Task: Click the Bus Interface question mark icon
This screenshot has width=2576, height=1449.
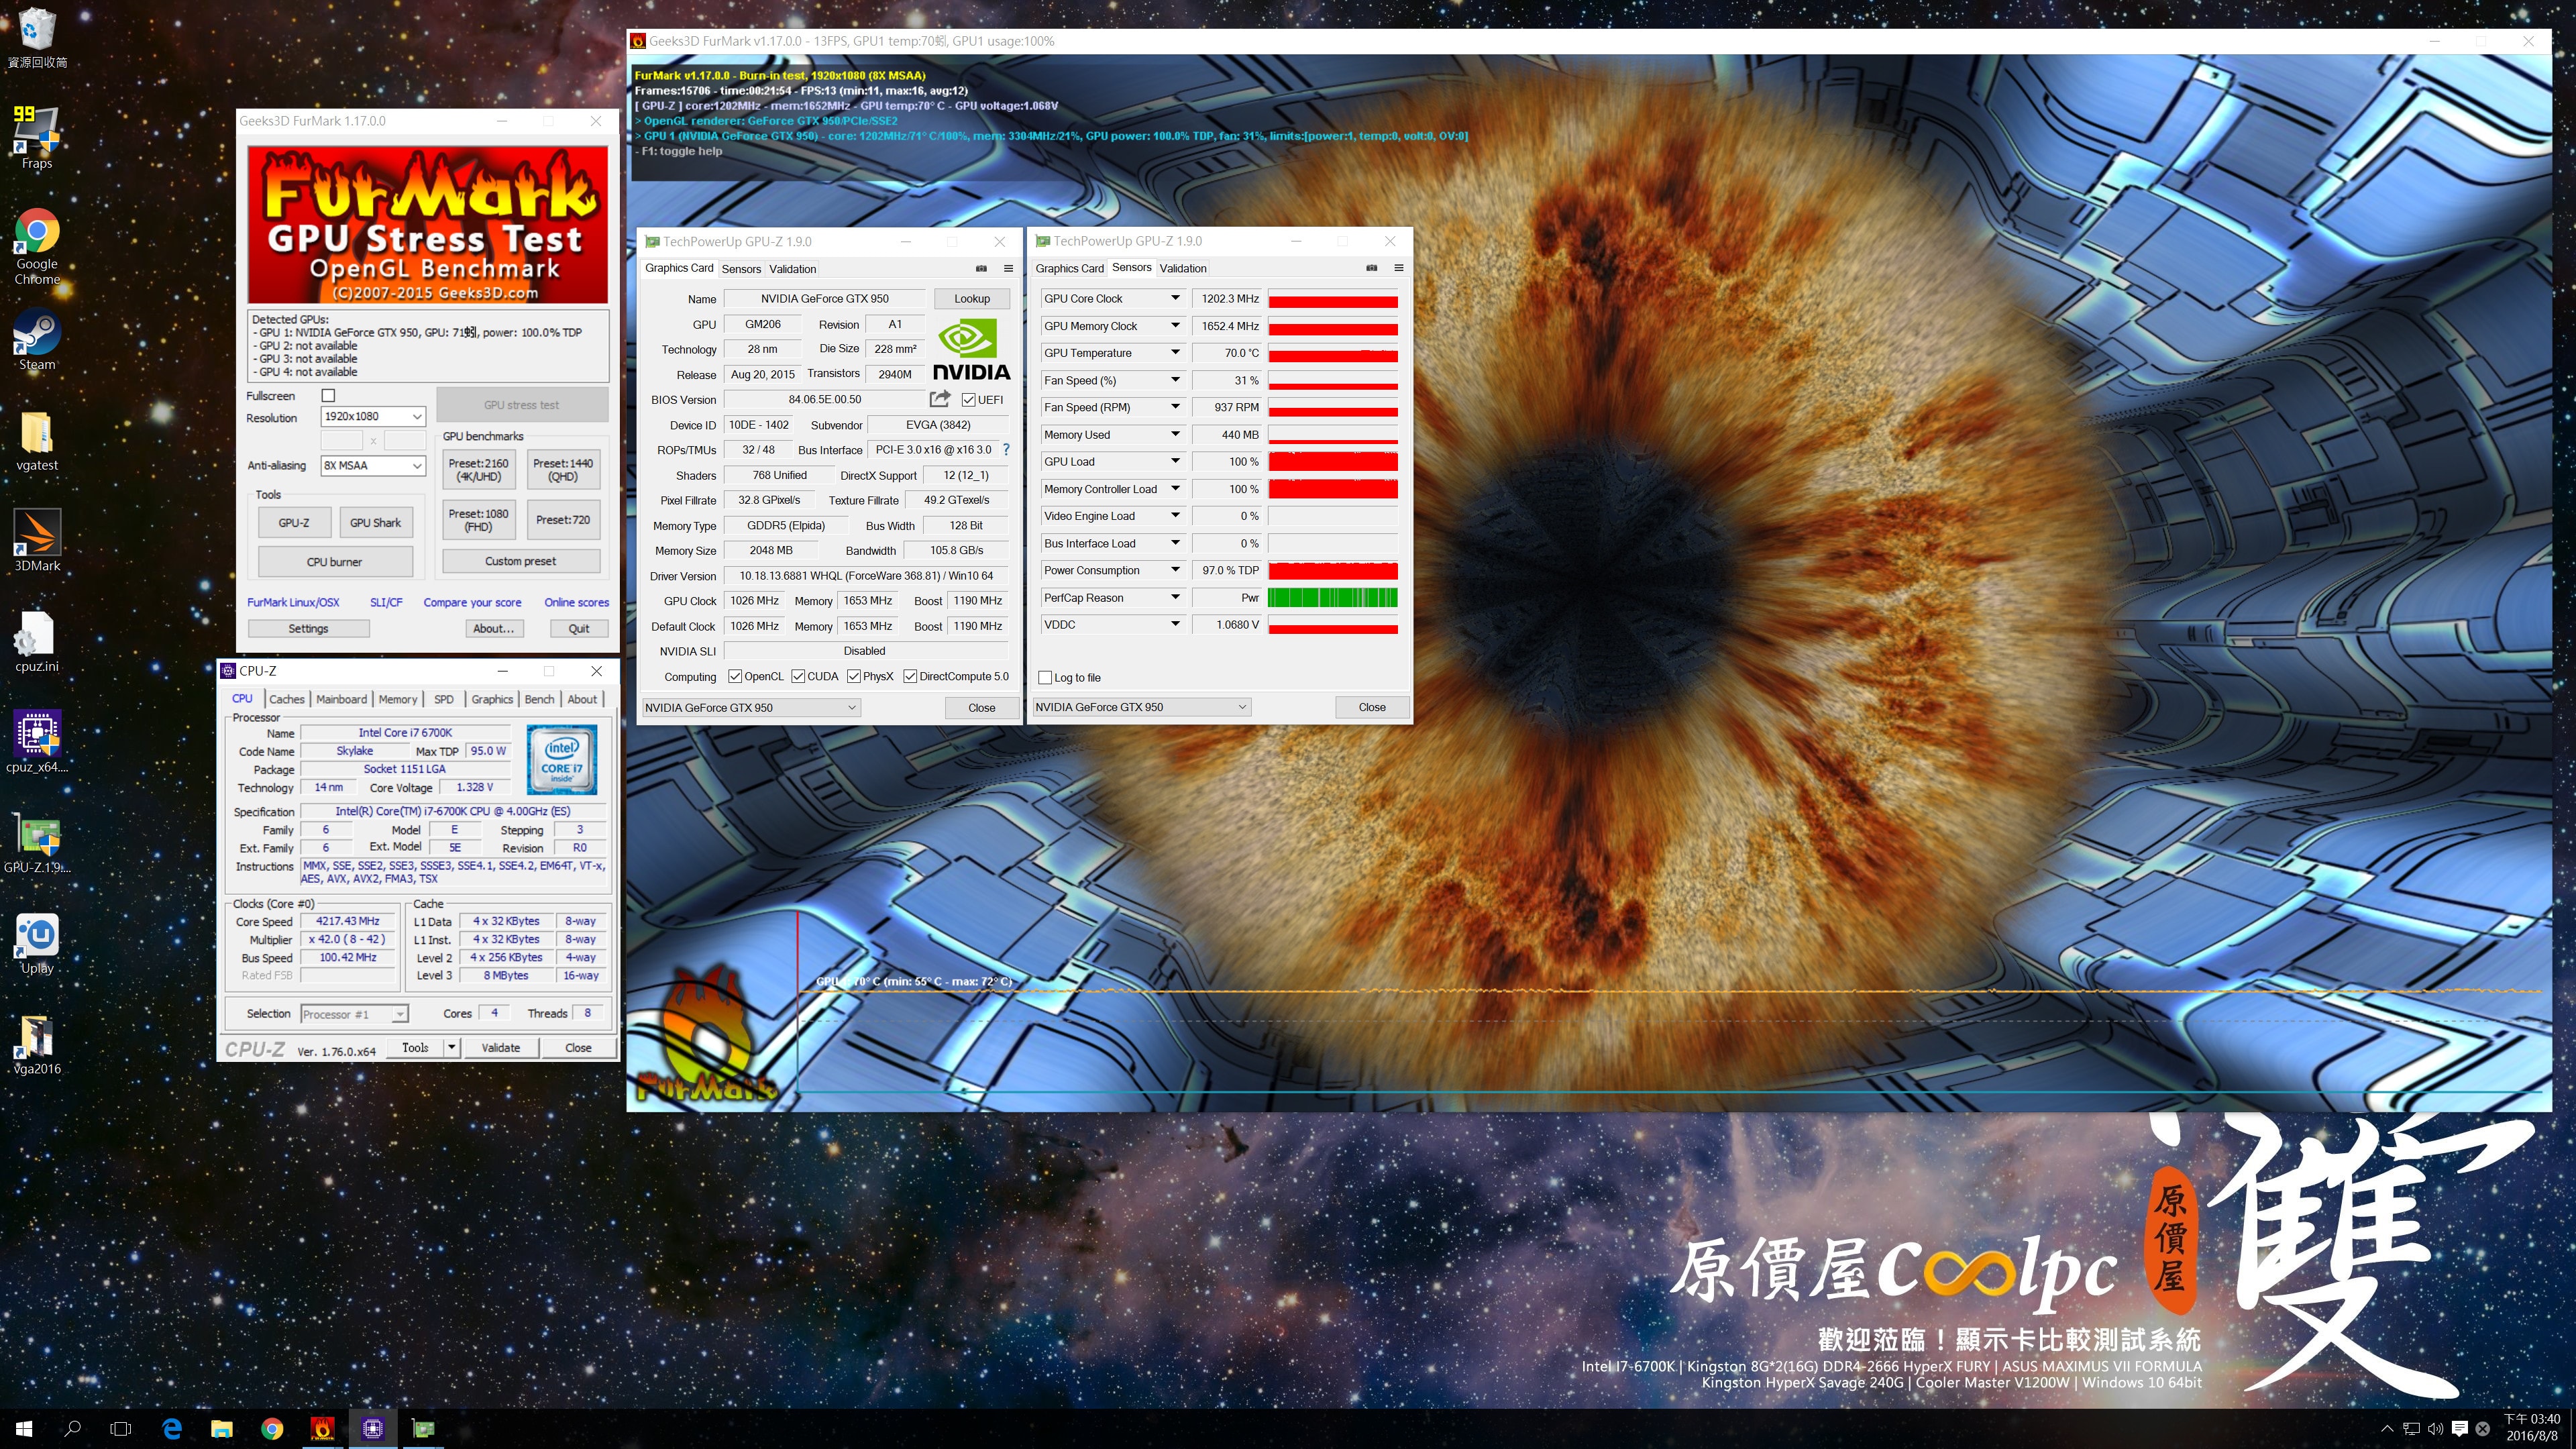Action: (x=1006, y=450)
